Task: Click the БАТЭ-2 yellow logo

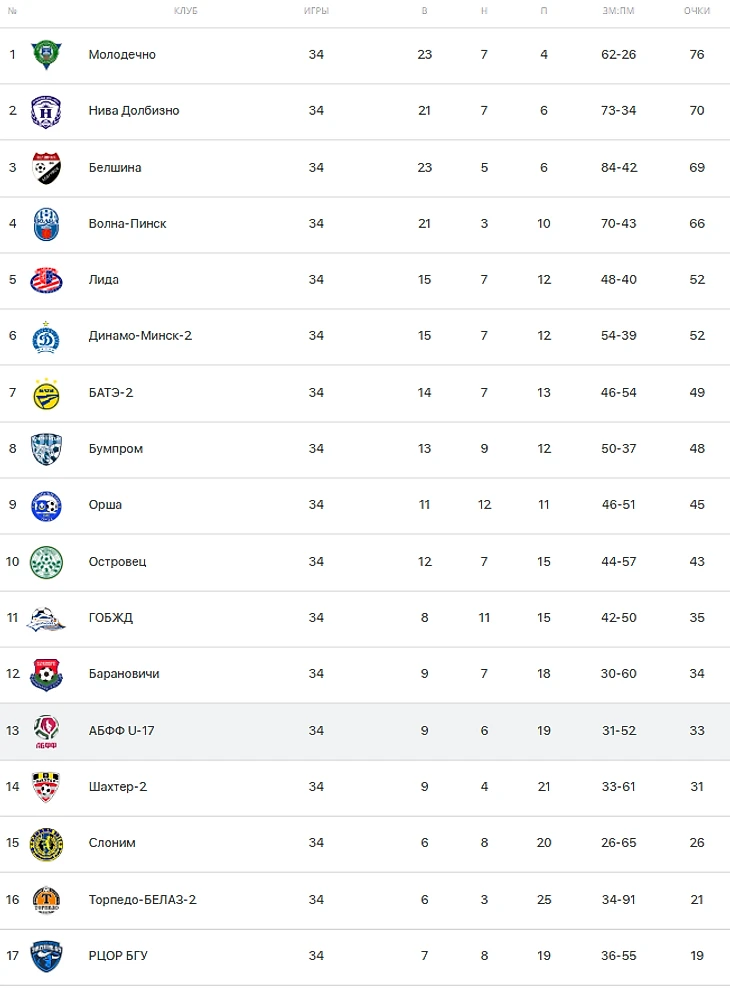Action: 46,393
